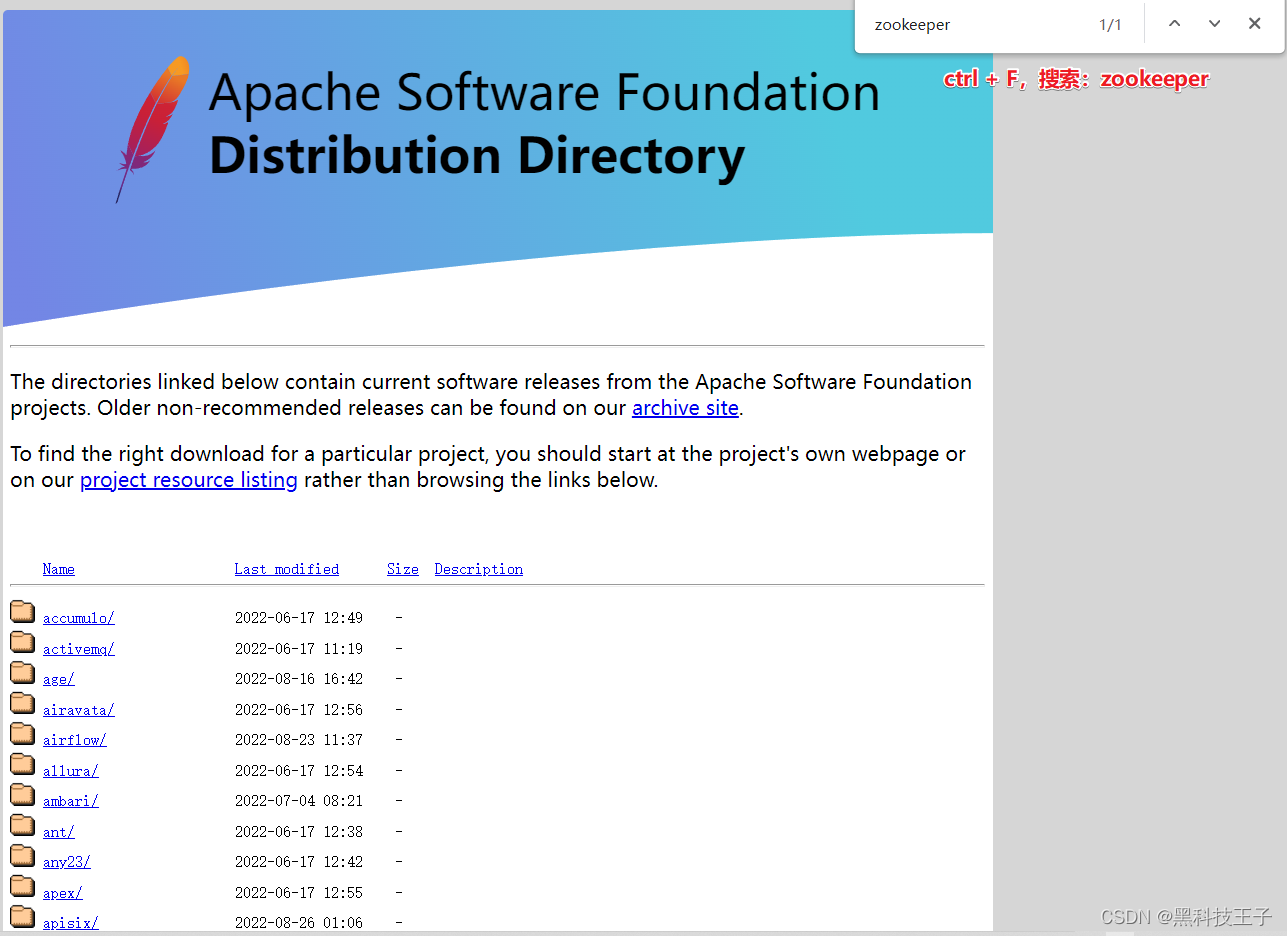1287x936 pixels.
Task: Sort listing by Description column
Action: pos(479,569)
